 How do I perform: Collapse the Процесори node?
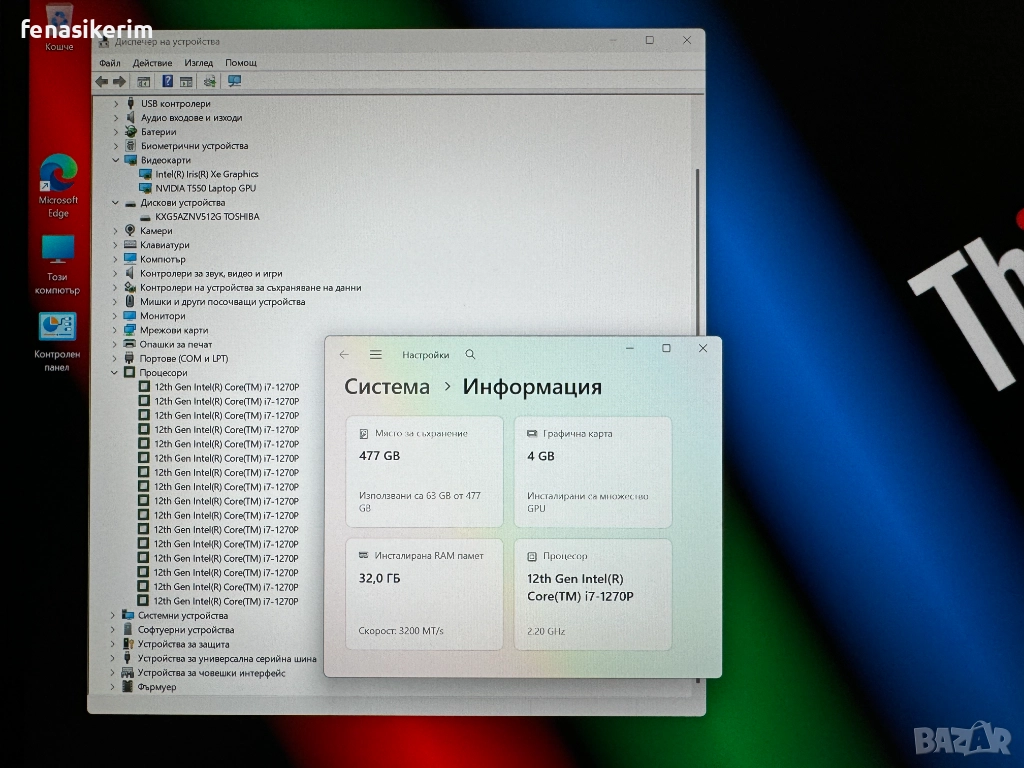(116, 373)
